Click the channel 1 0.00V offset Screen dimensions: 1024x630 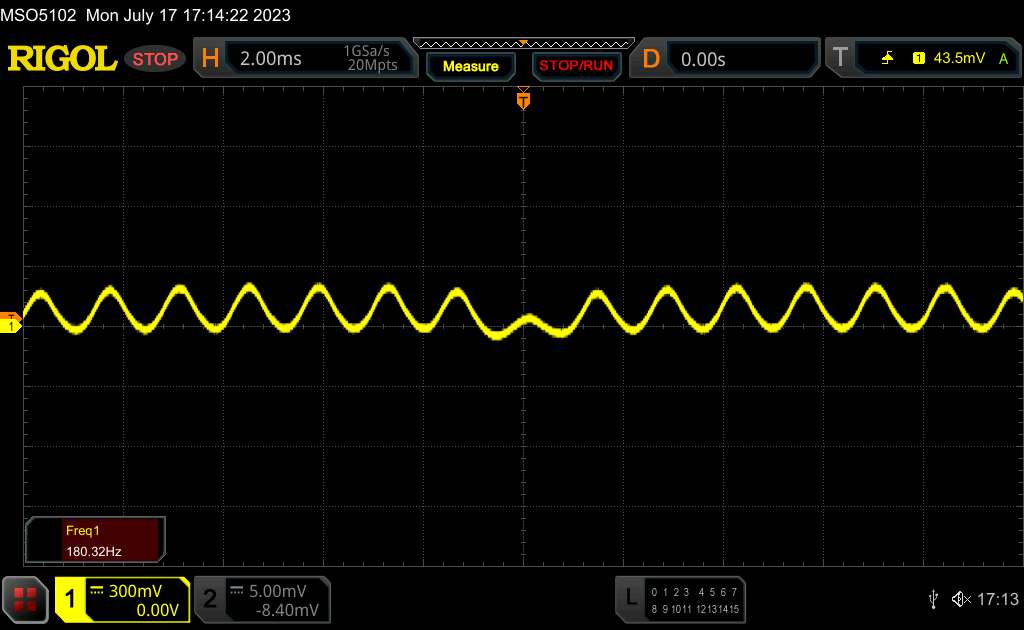157,610
